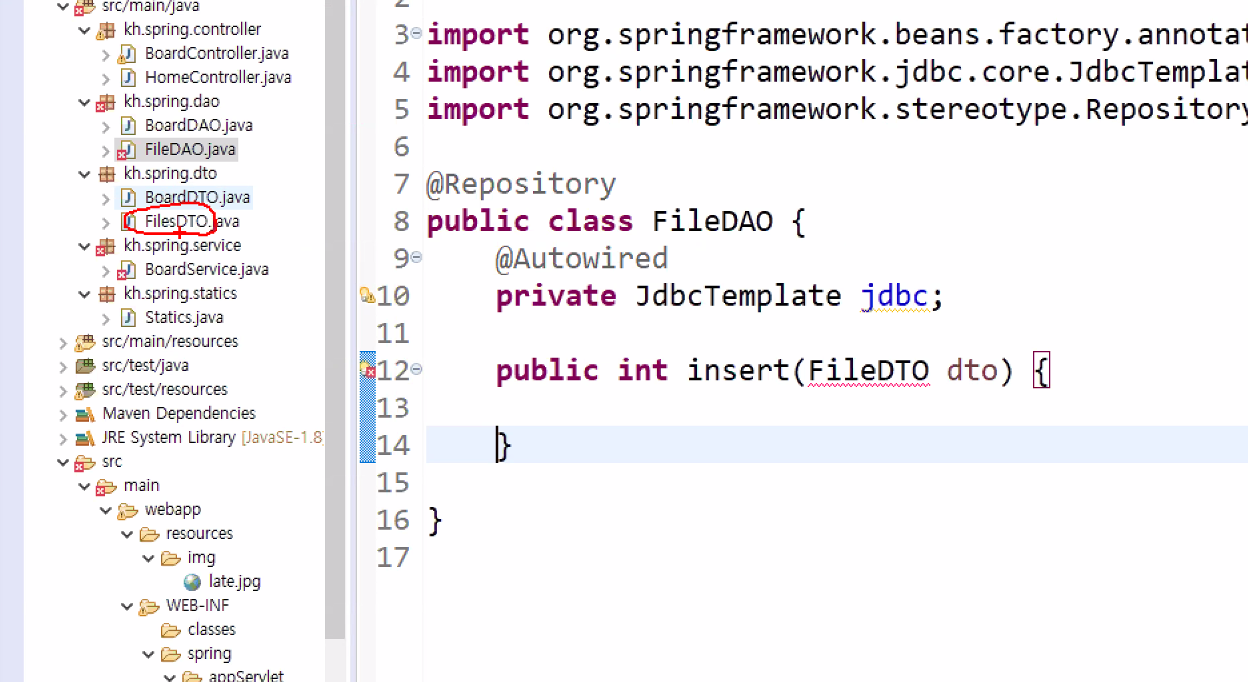This screenshot has width=1248, height=682.
Task: Collapse the webapp folder
Action: [106, 509]
